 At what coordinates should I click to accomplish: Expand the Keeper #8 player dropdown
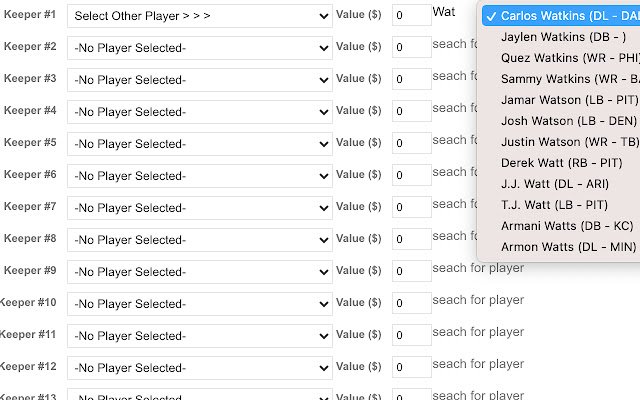click(x=199, y=240)
